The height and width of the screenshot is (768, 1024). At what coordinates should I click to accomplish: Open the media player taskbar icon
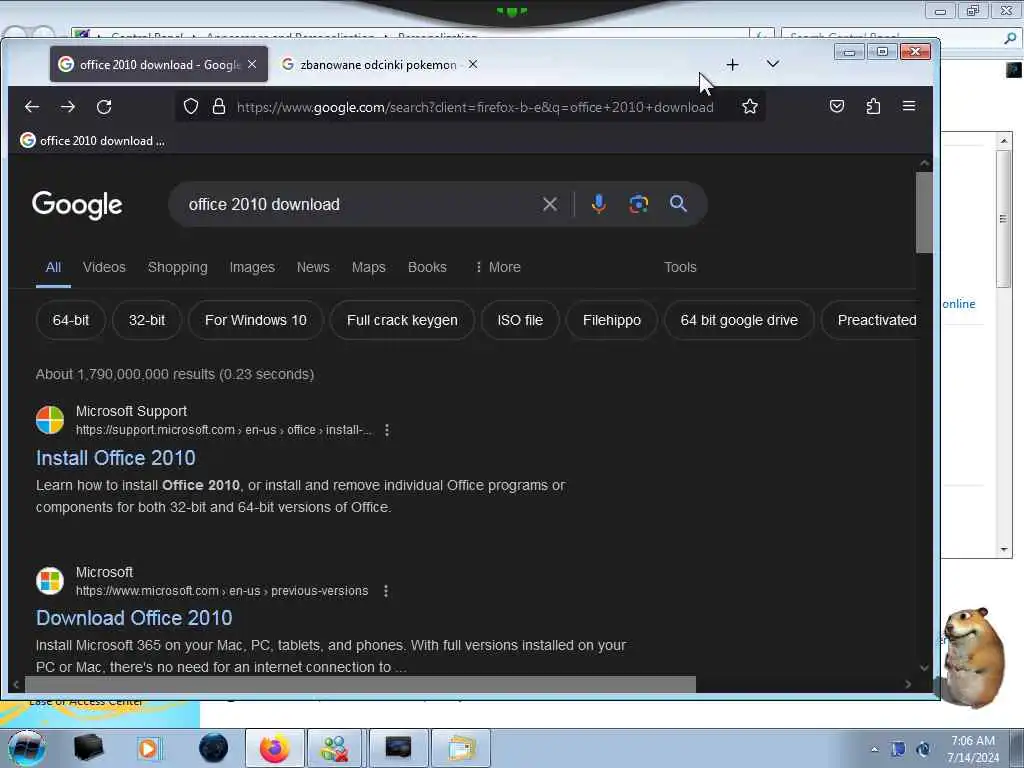click(x=148, y=748)
